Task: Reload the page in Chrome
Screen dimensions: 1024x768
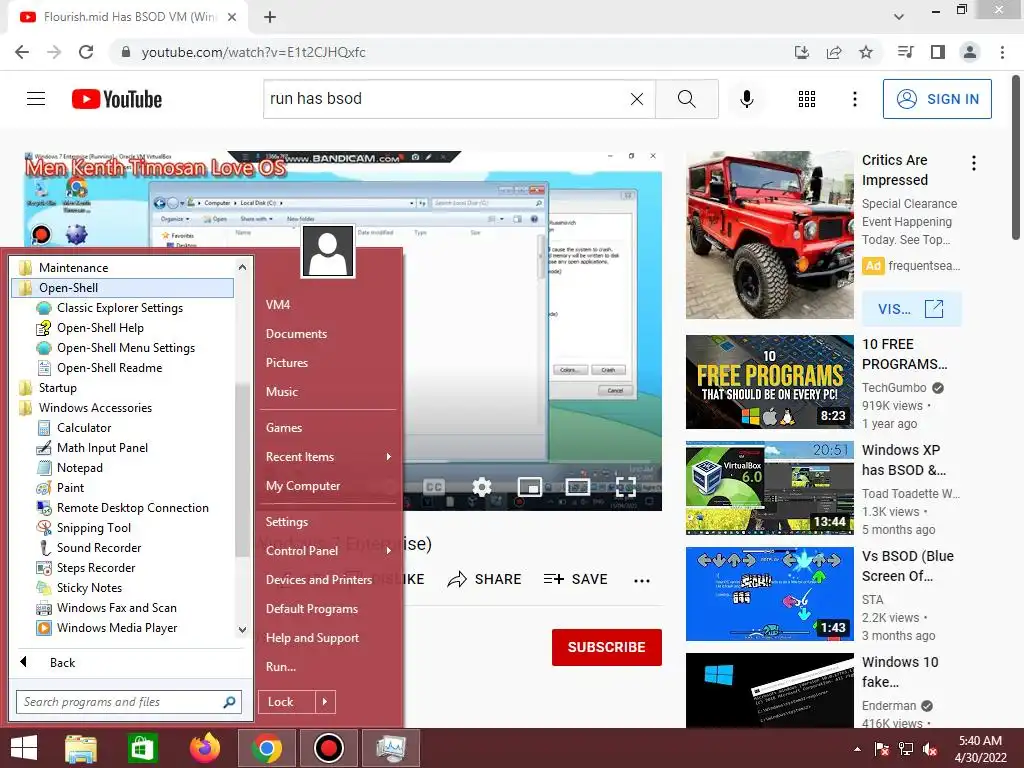Action: 86,52
